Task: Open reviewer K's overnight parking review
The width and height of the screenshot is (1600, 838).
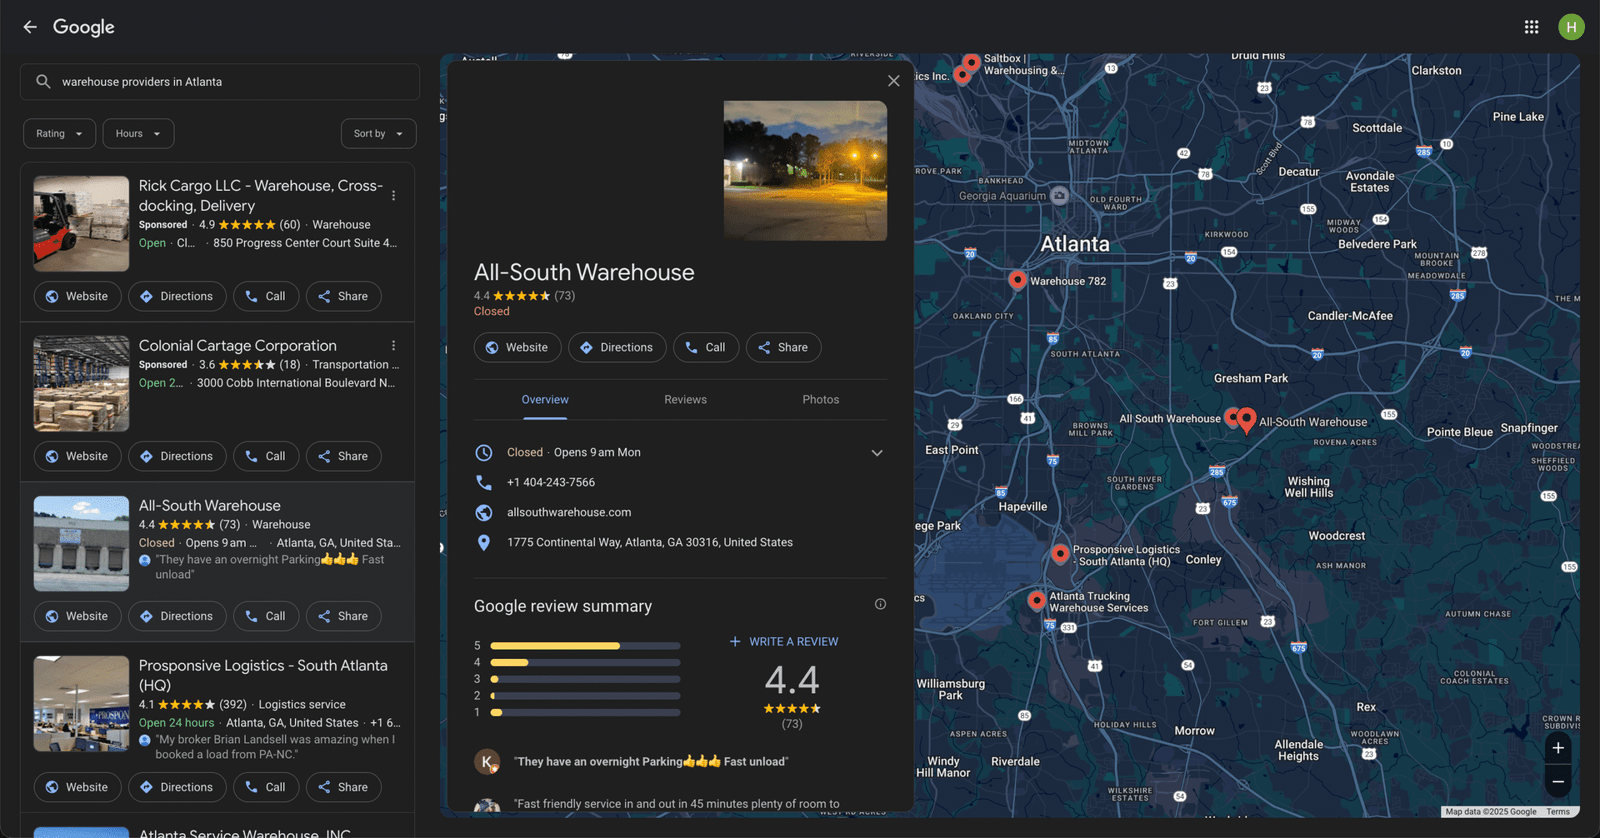Action: pos(651,762)
